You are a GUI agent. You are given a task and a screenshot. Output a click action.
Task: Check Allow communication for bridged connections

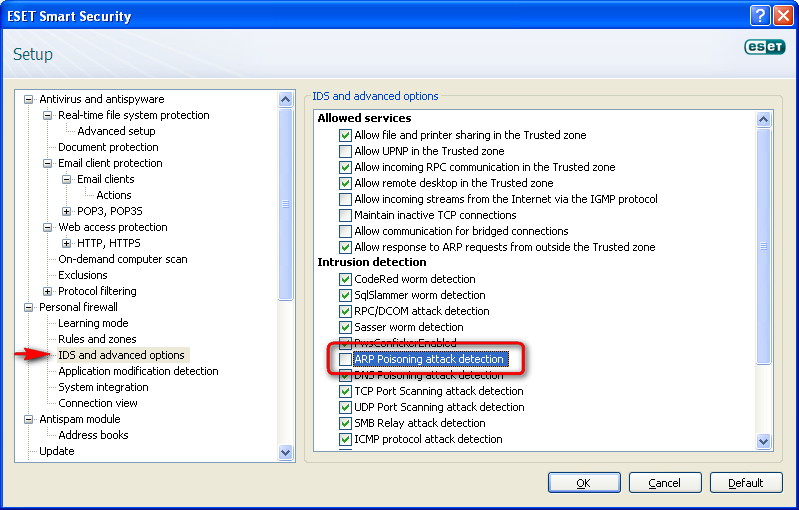point(345,231)
